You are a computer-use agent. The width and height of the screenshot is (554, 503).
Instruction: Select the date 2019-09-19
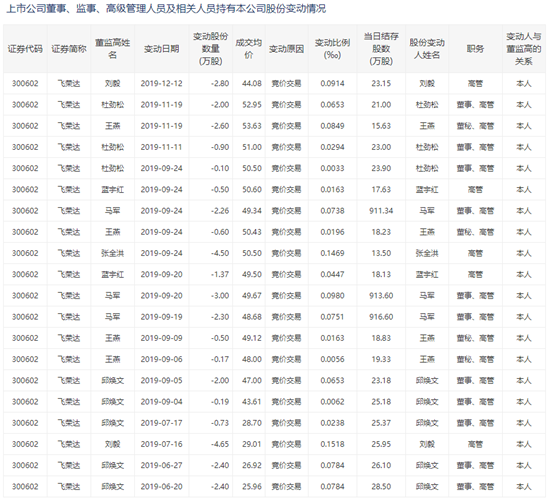click(x=161, y=317)
